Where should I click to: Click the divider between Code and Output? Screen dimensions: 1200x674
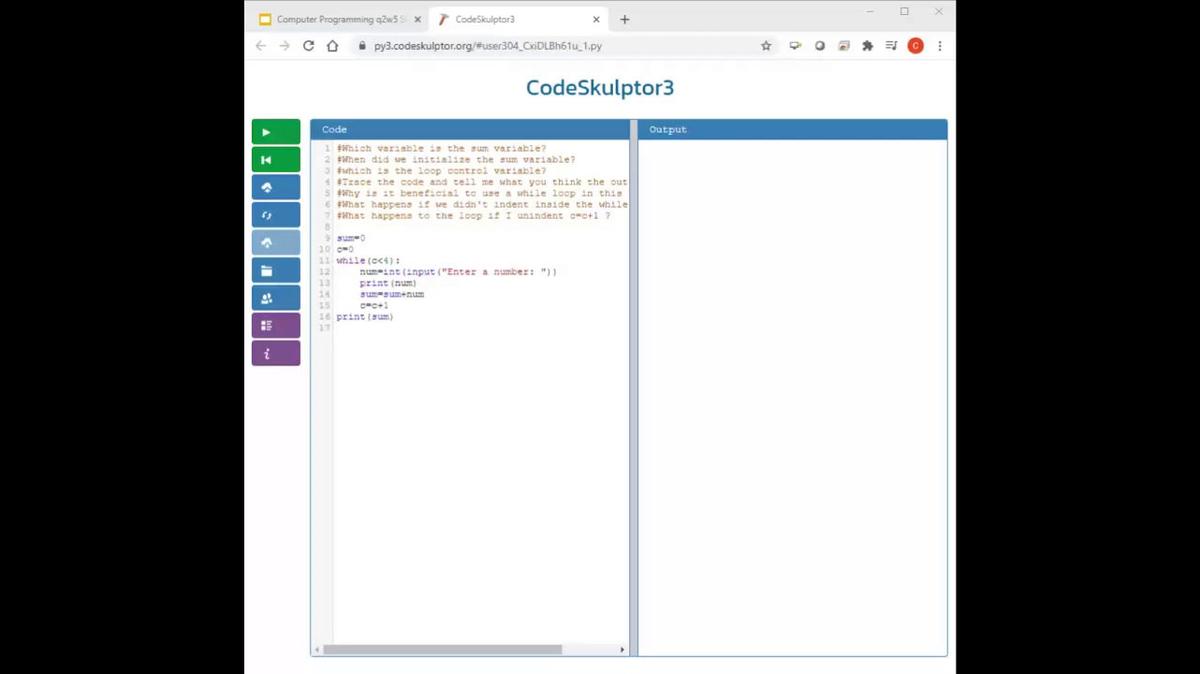point(634,390)
